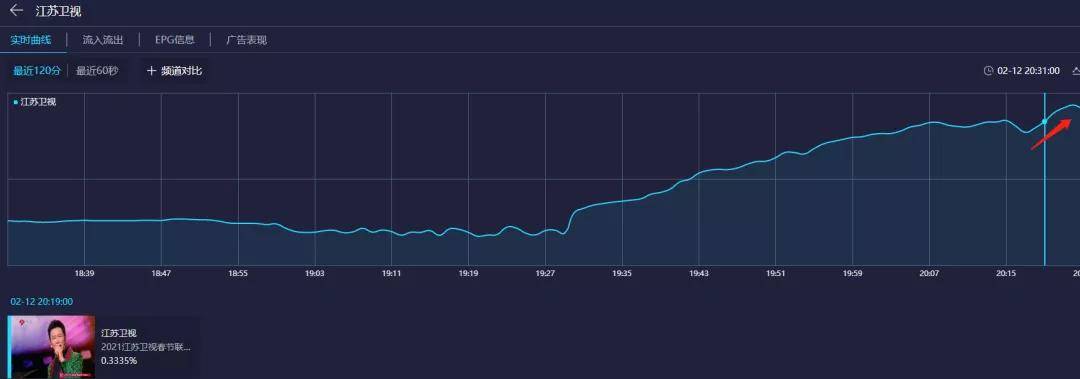Open the program thumbnail of the singer
This screenshot has width=1080, height=379.
coord(52,347)
